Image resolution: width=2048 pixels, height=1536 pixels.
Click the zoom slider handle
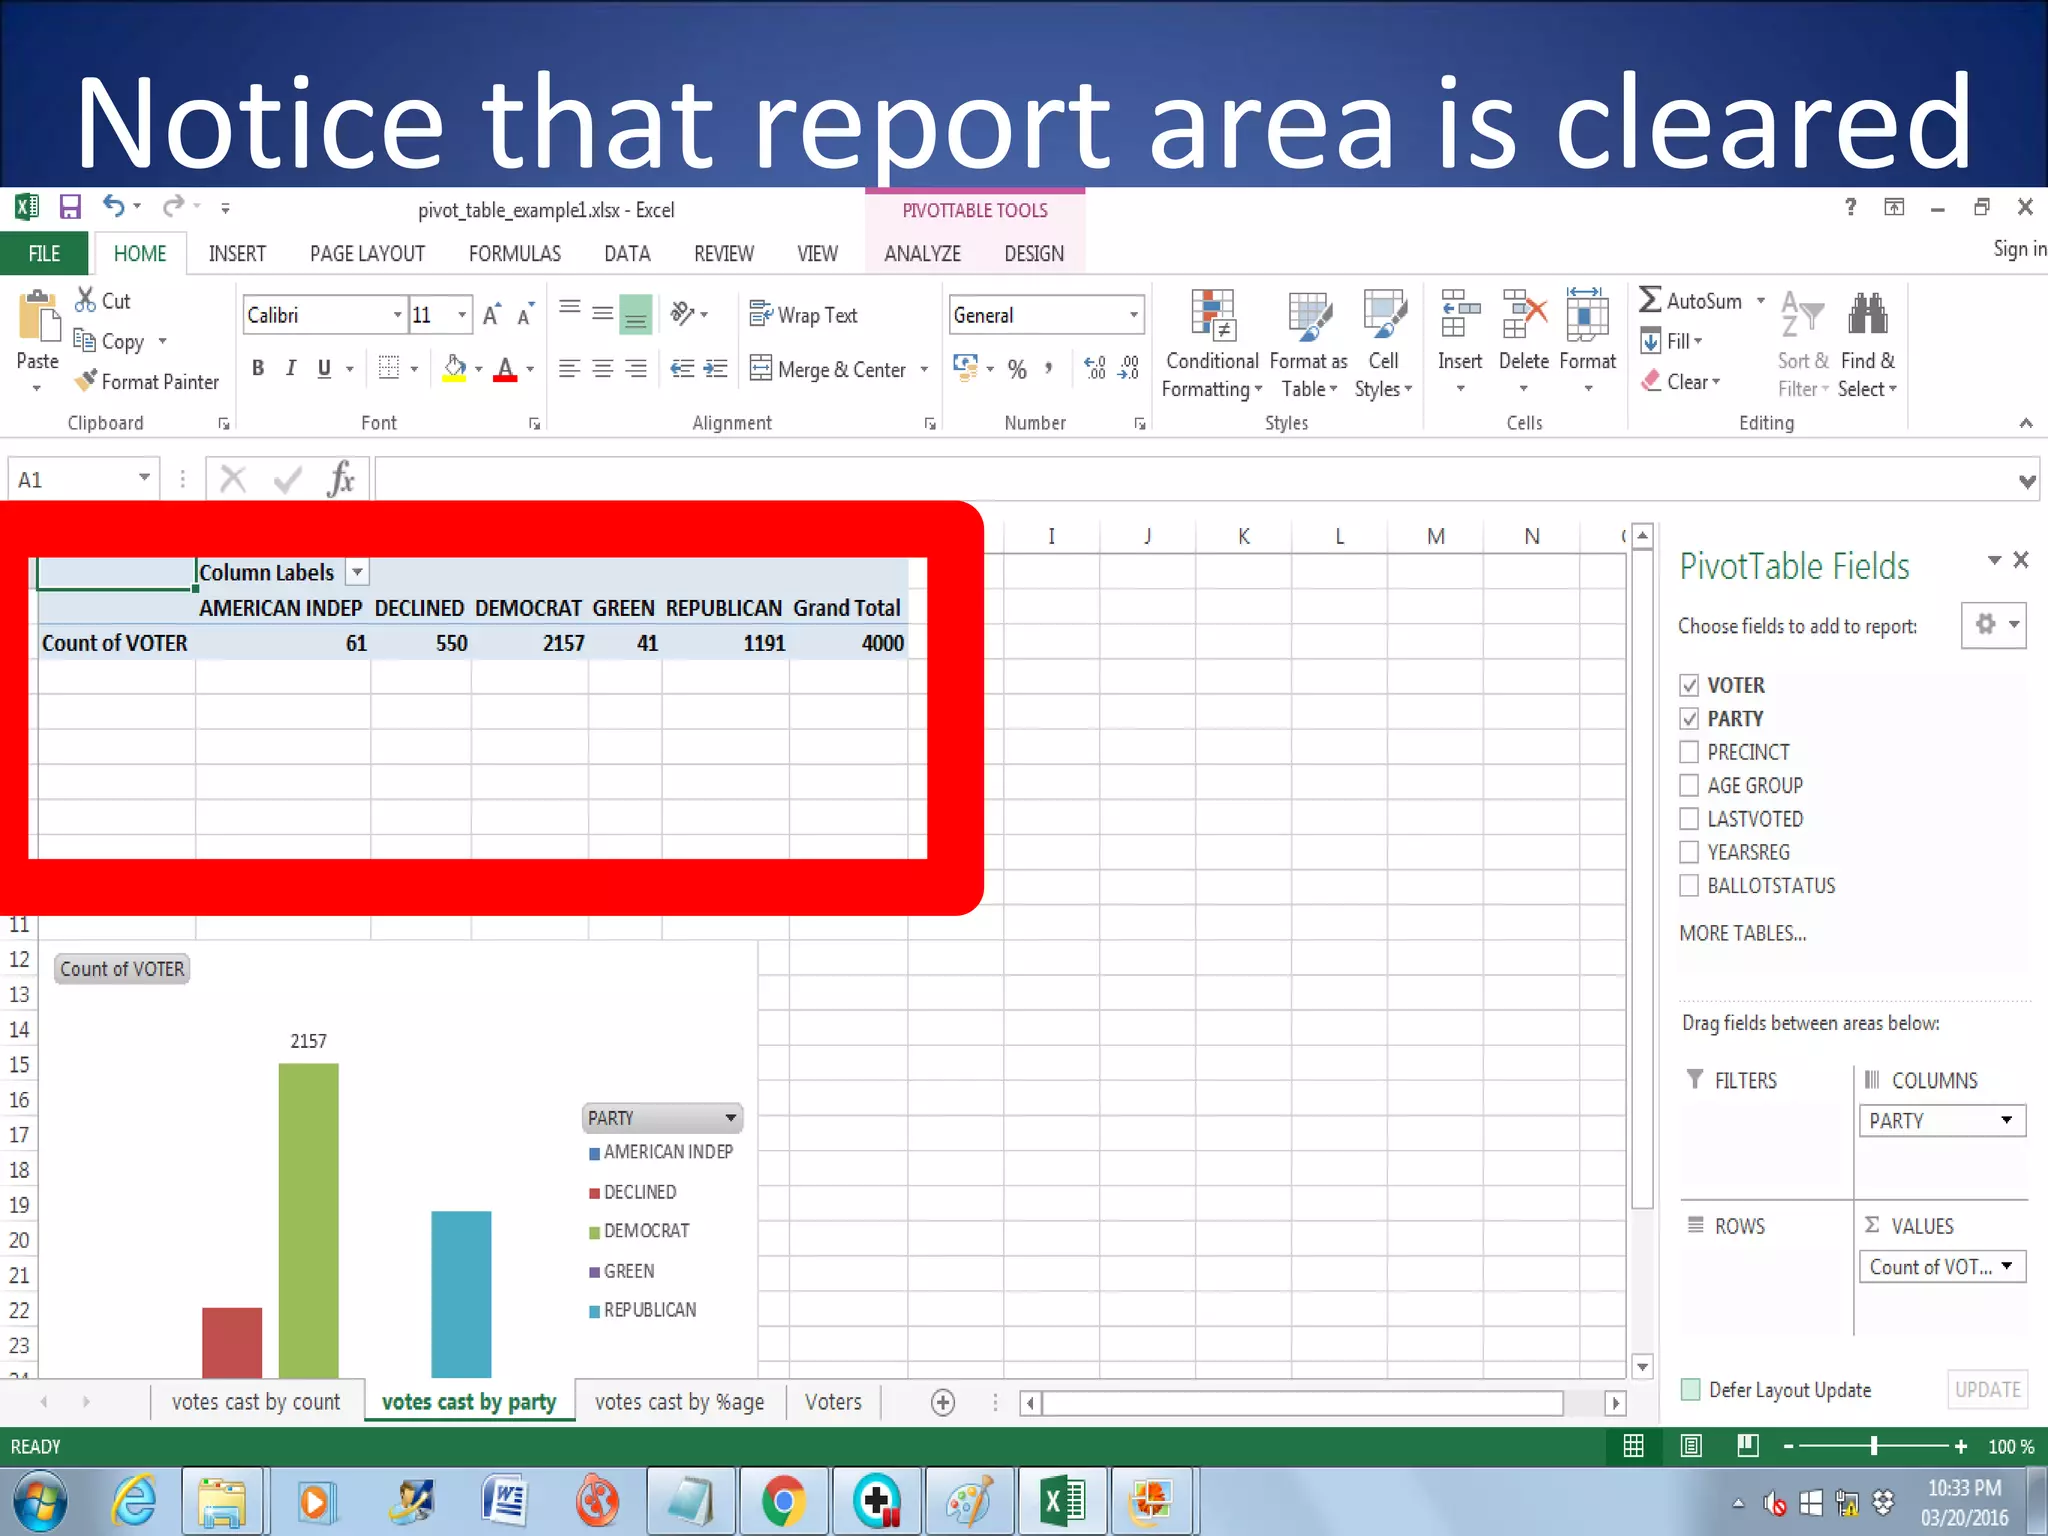[x=1874, y=1446]
